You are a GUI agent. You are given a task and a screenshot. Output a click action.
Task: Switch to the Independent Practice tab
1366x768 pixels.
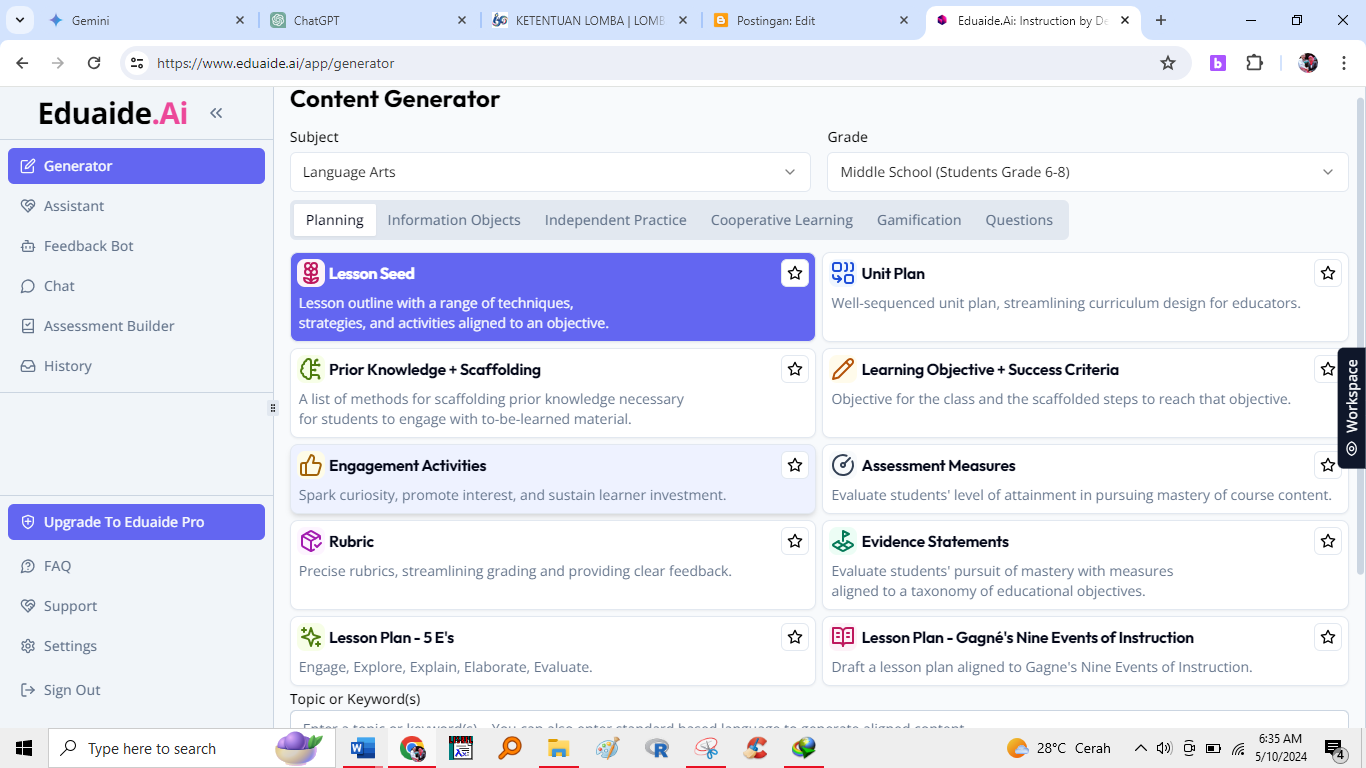tap(616, 220)
